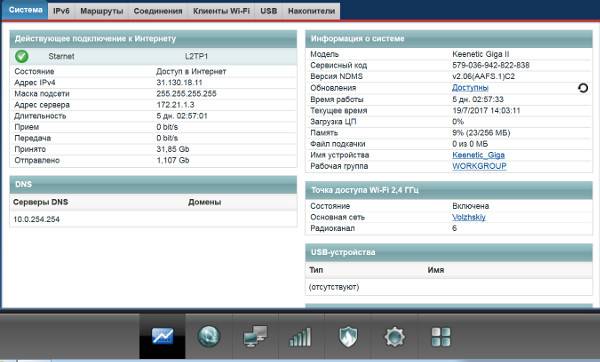This screenshot has height=362, width=600.
Task: Open the Keenetic_Giga device name link
Action: pyautogui.click(x=478, y=155)
